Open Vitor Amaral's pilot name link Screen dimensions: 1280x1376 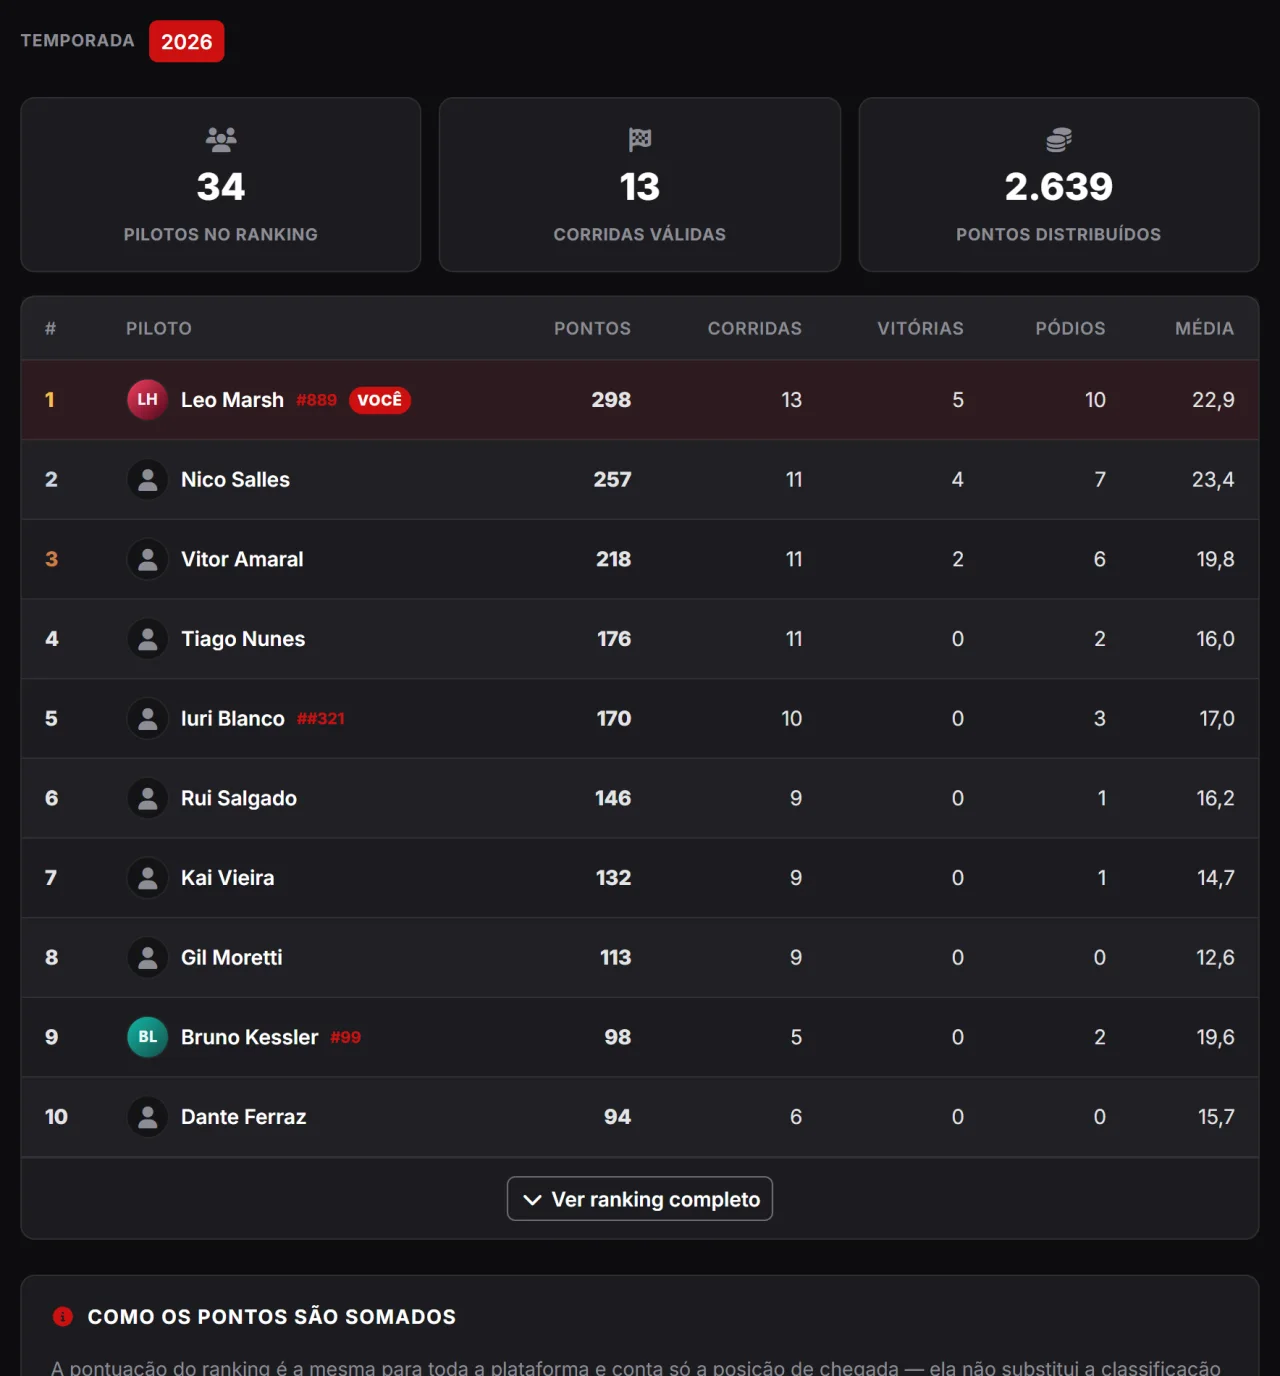tap(242, 559)
